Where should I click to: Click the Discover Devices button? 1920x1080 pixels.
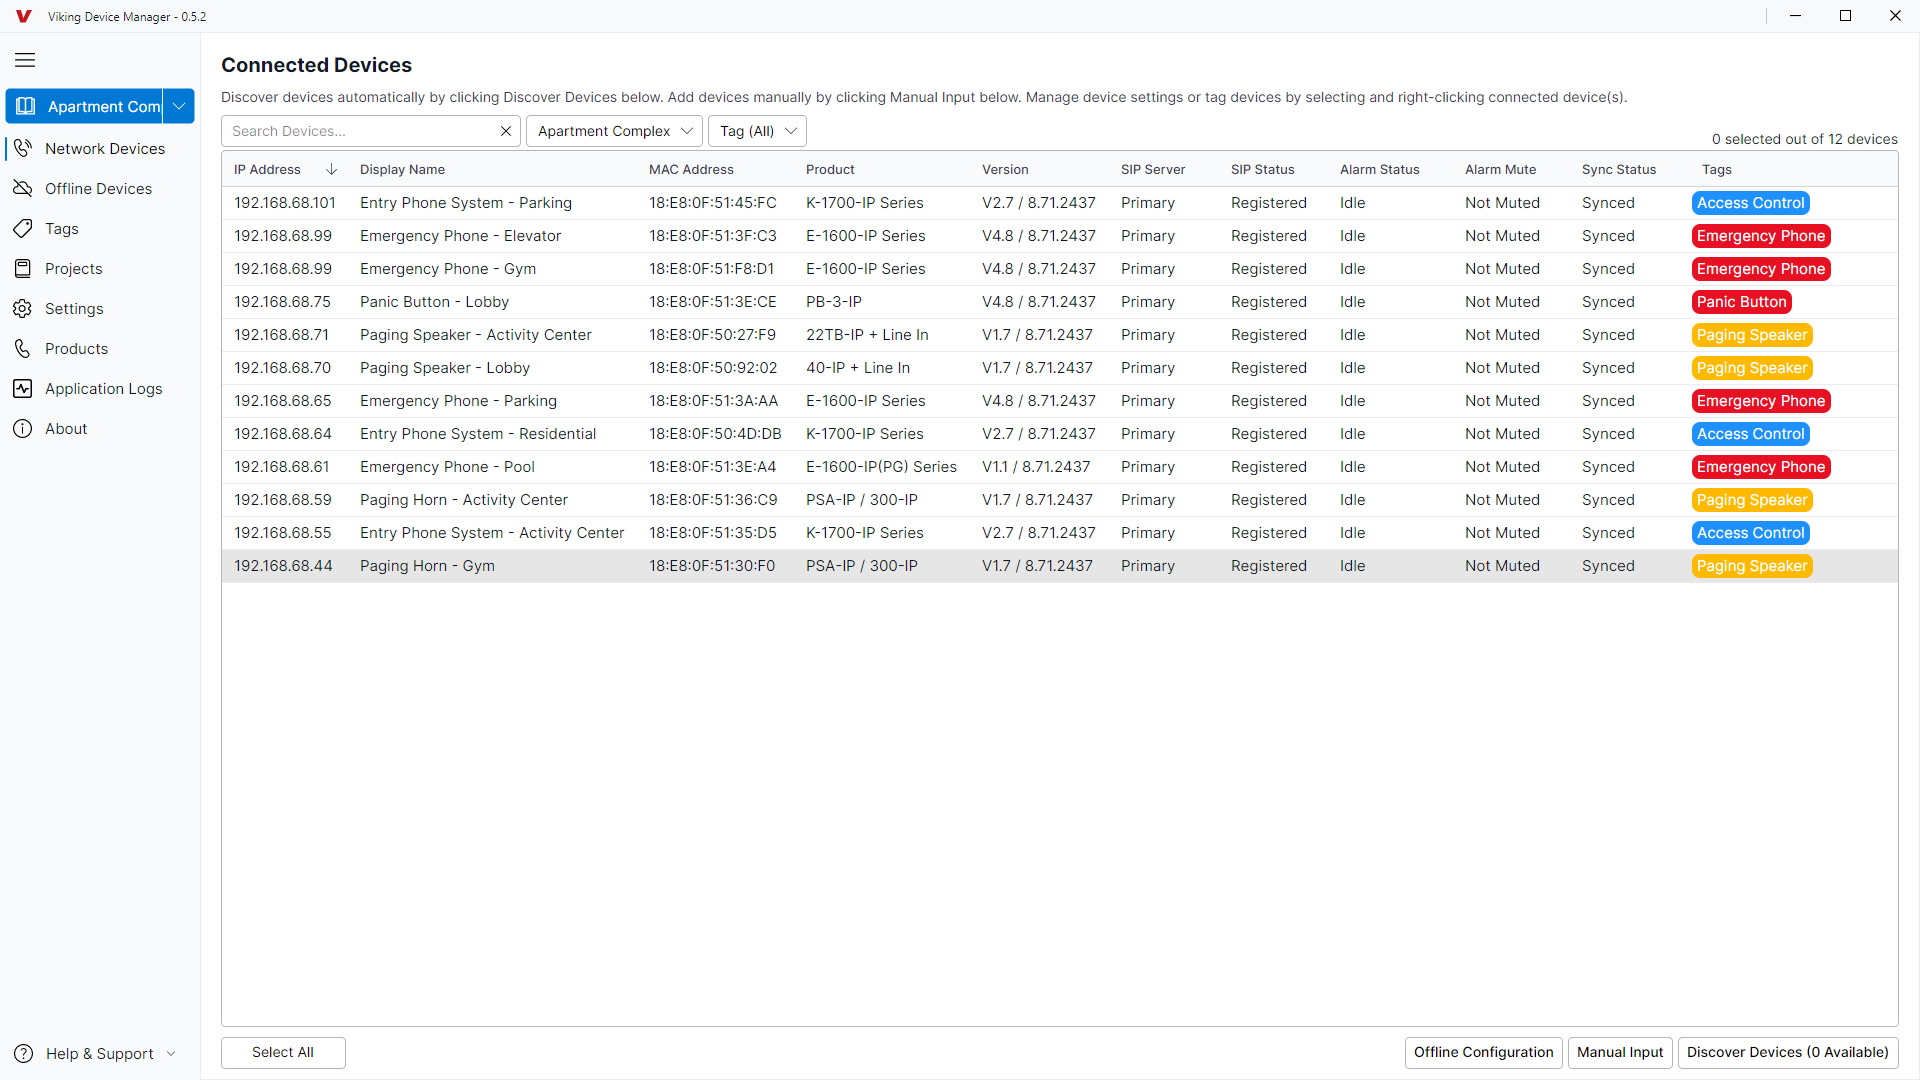[x=1787, y=1052]
